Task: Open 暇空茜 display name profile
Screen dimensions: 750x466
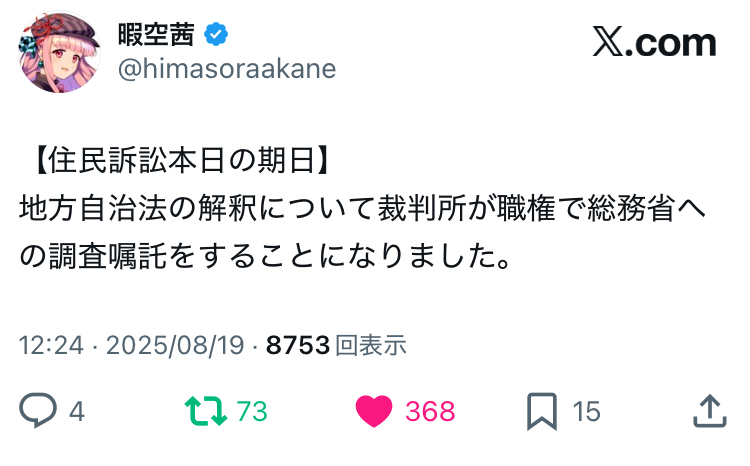Action: tap(160, 36)
